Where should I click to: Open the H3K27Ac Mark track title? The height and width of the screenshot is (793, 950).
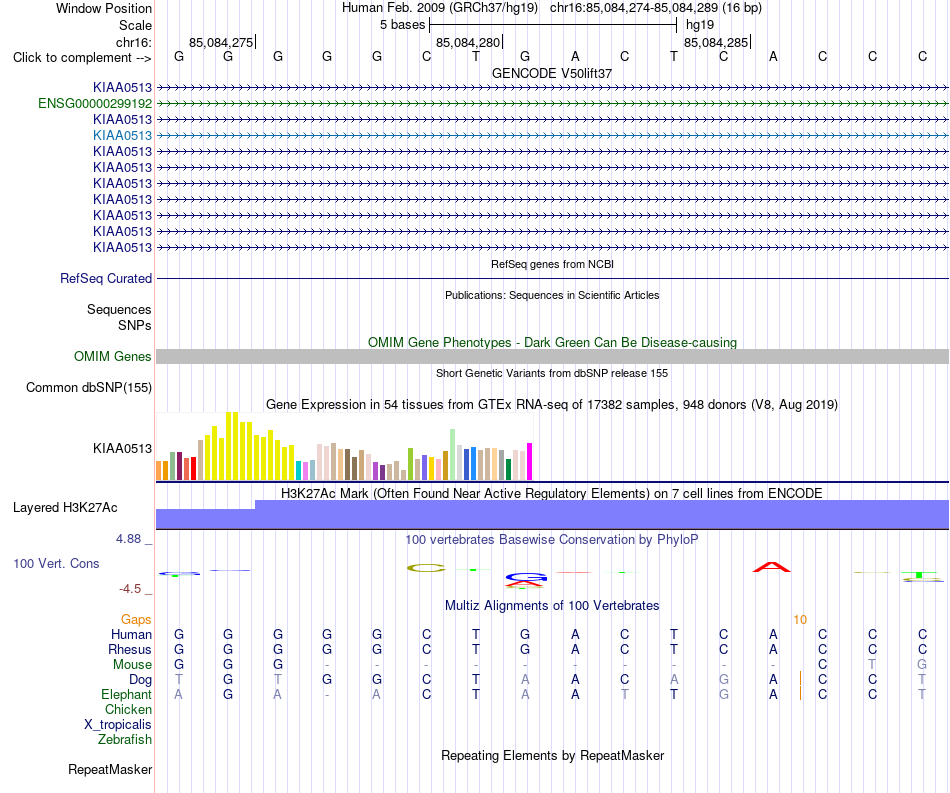(x=552, y=494)
